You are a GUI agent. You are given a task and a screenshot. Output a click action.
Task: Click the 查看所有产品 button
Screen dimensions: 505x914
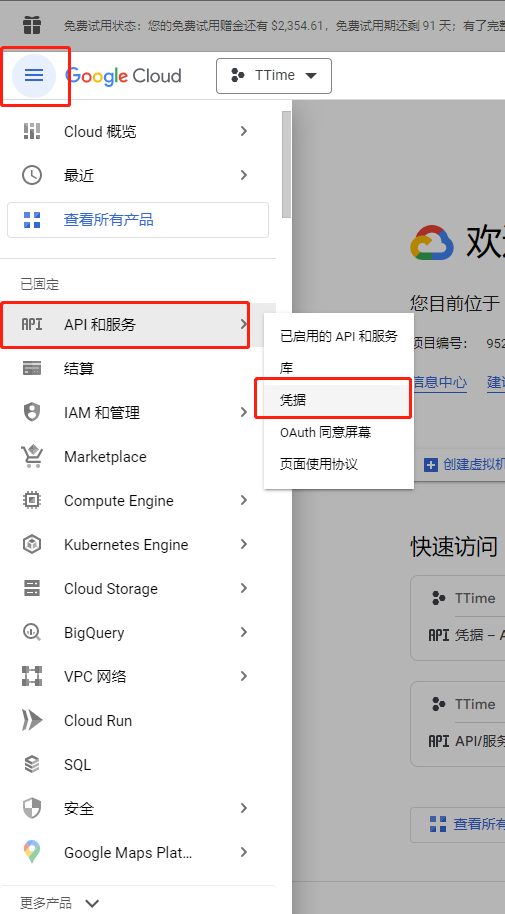click(138, 220)
